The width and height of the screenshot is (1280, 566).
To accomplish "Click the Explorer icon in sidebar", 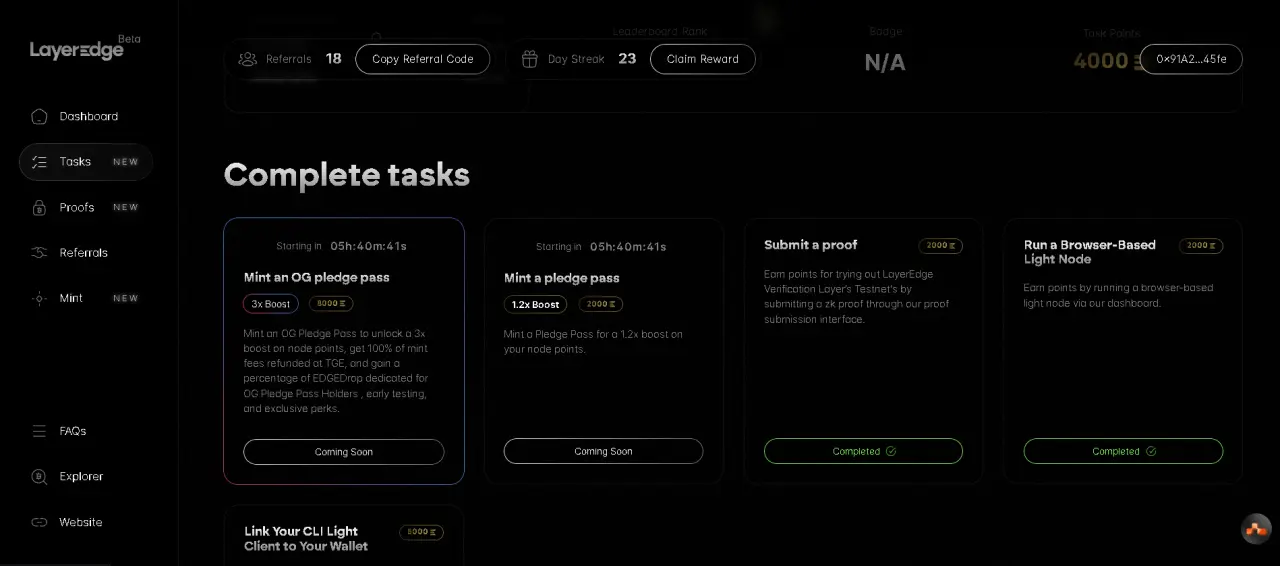I will [39, 477].
